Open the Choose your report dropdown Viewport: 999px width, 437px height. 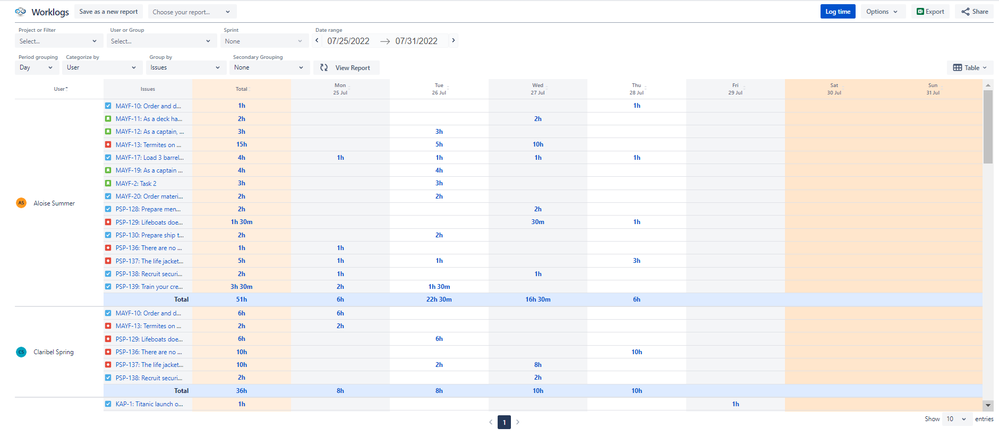[192, 11]
